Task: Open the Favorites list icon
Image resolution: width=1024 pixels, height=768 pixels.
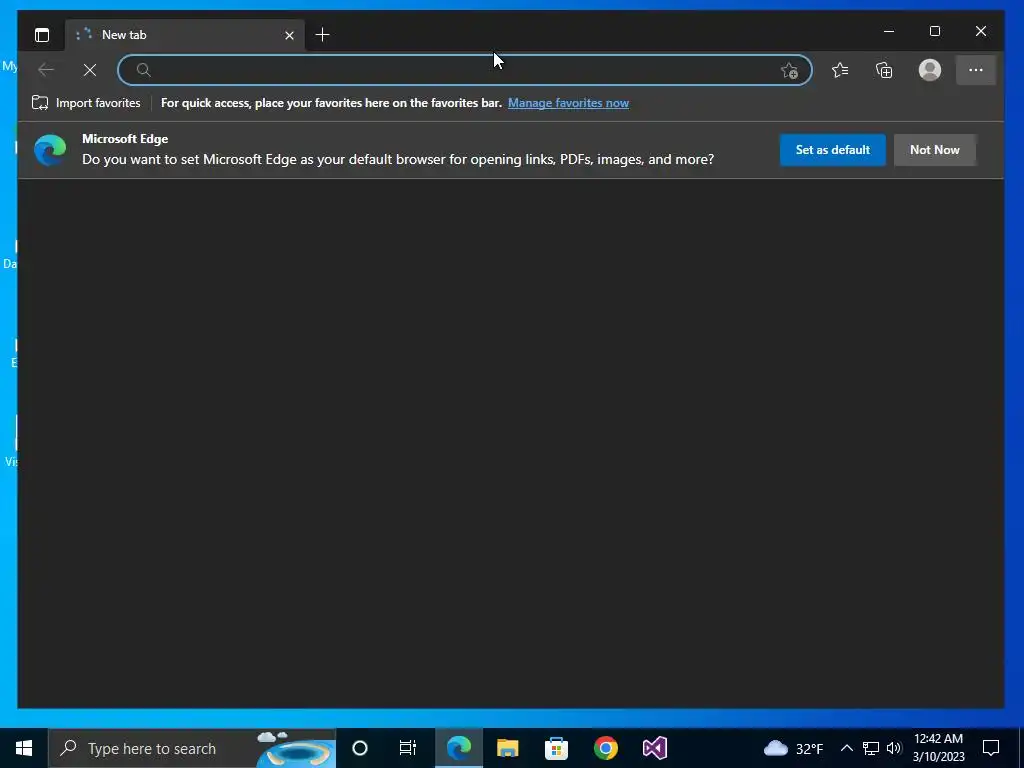Action: point(840,70)
